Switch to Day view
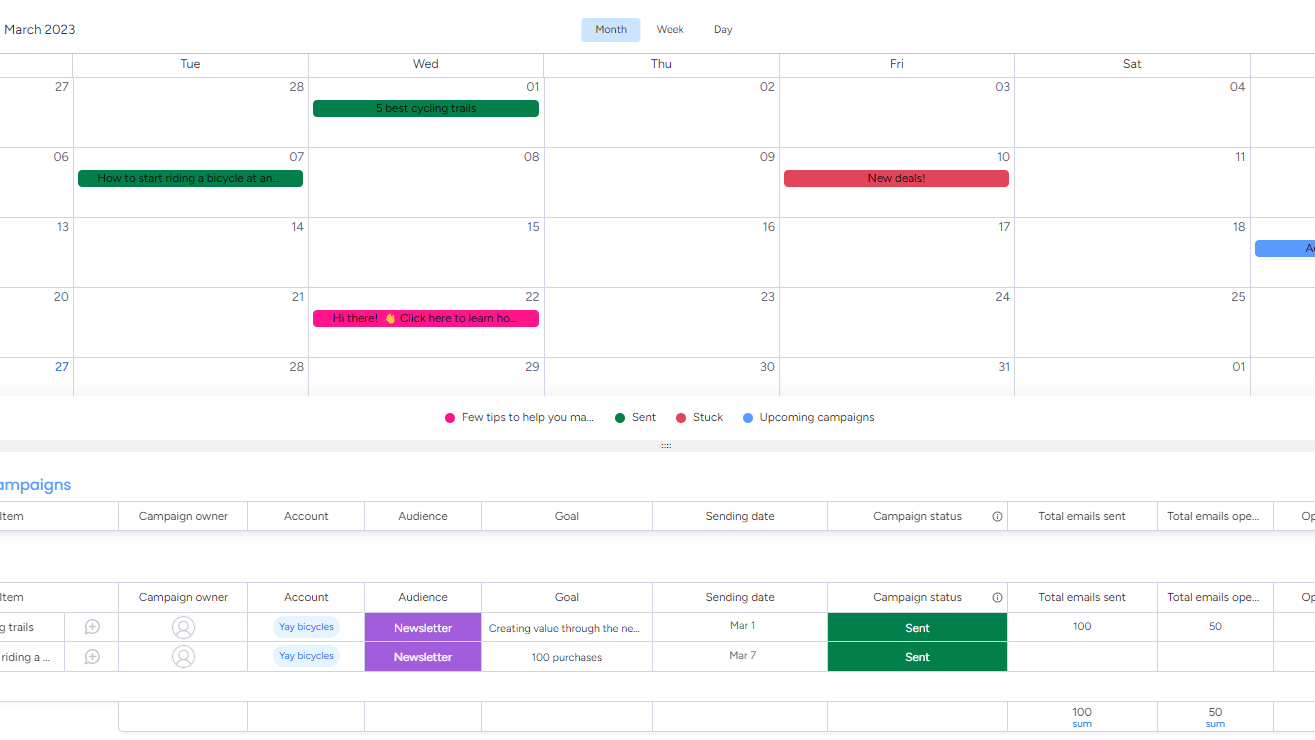1315x740 pixels. pos(722,29)
